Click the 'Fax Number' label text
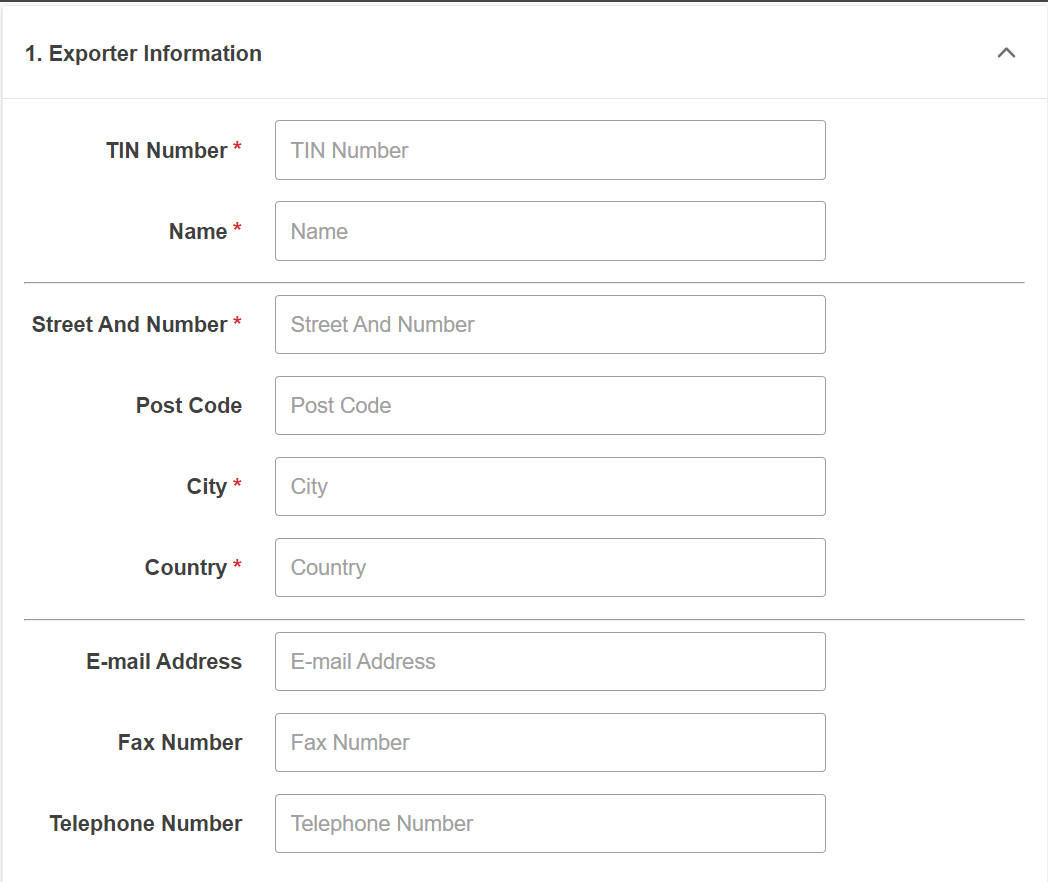This screenshot has height=882, width=1048. (x=180, y=742)
